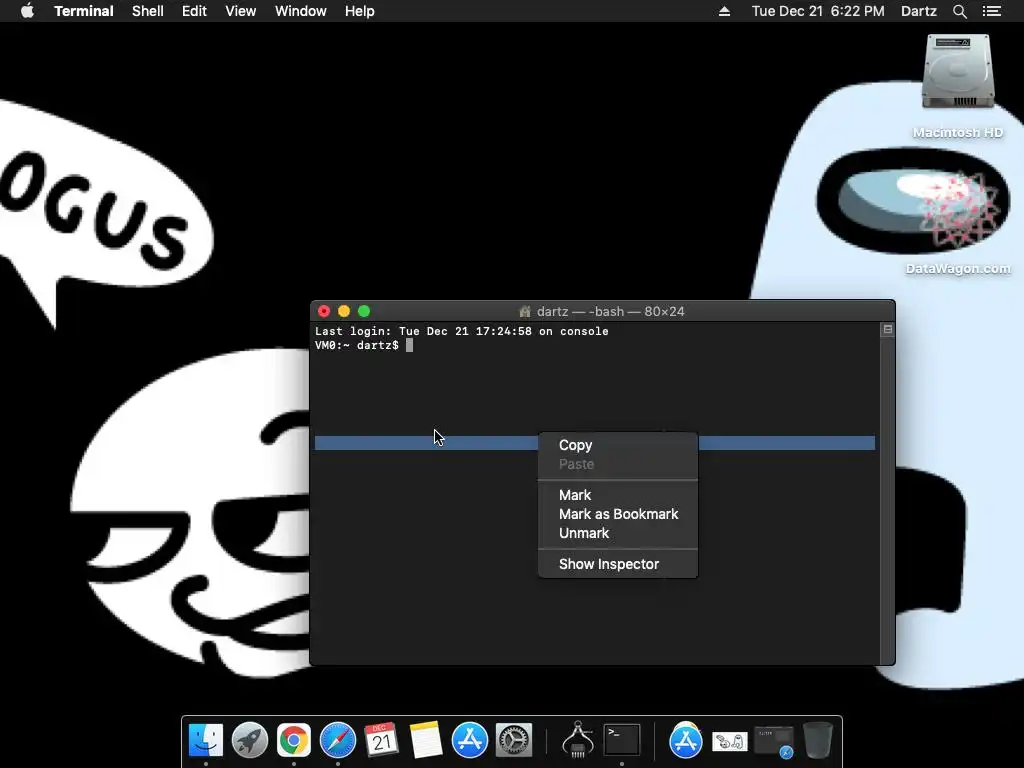Open the Terminal application menu
Viewport: 1024px width, 768px height.
click(x=84, y=11)
